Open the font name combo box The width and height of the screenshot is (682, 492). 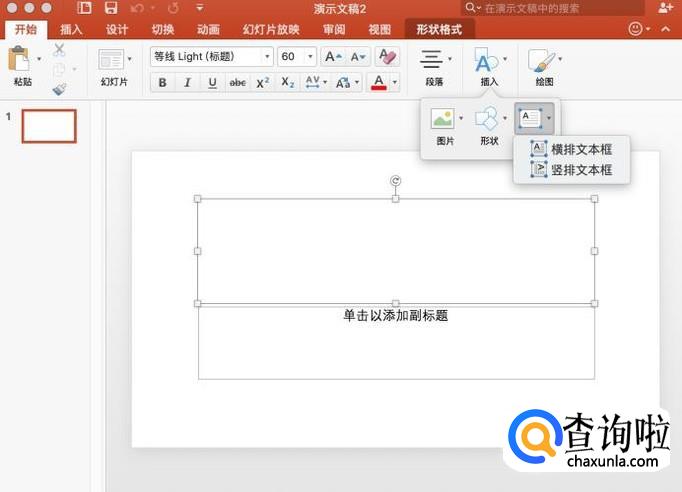212,57
